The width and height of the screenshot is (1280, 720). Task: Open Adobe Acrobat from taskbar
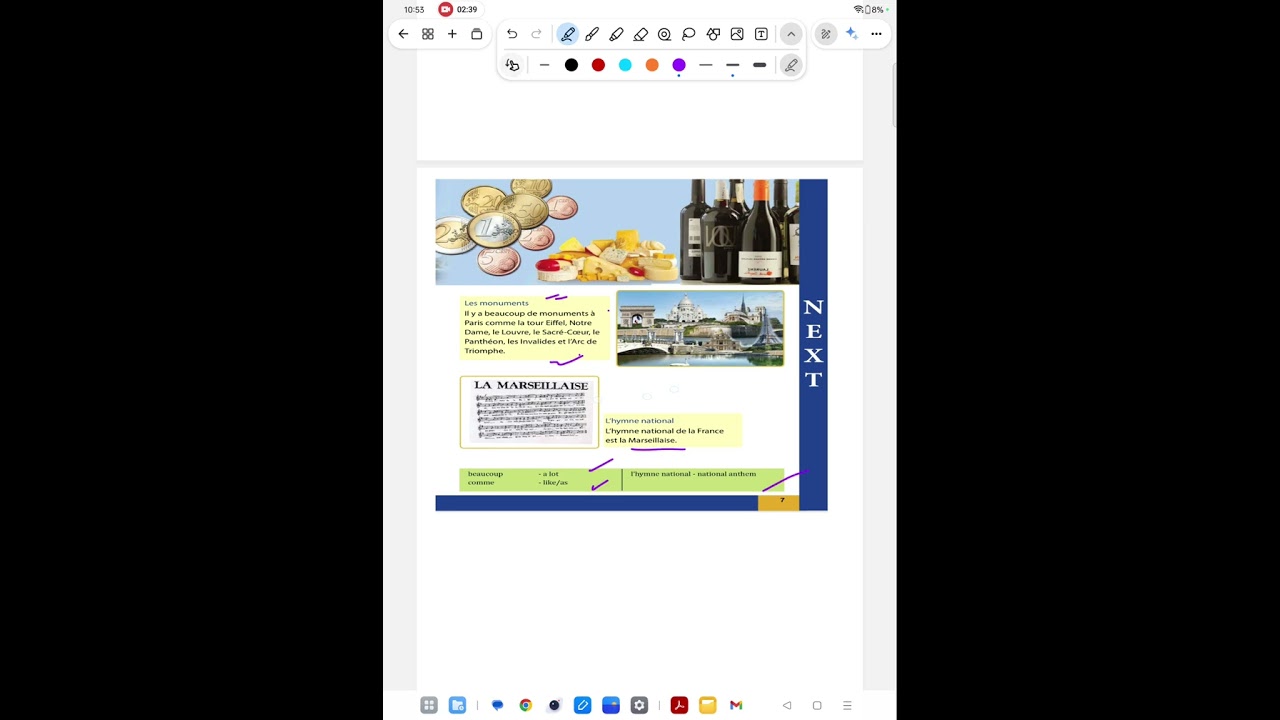pos(679,705)
